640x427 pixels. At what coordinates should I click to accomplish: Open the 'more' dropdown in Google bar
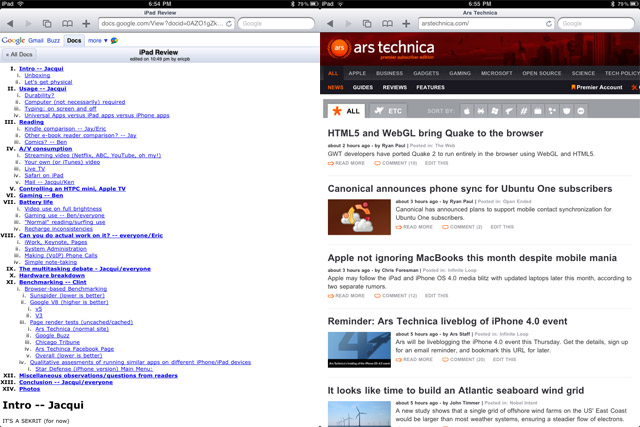point(97,40)
